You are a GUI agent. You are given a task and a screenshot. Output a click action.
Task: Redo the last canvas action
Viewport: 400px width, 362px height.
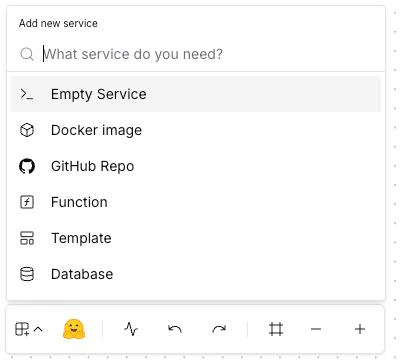[x=219, y=329]
